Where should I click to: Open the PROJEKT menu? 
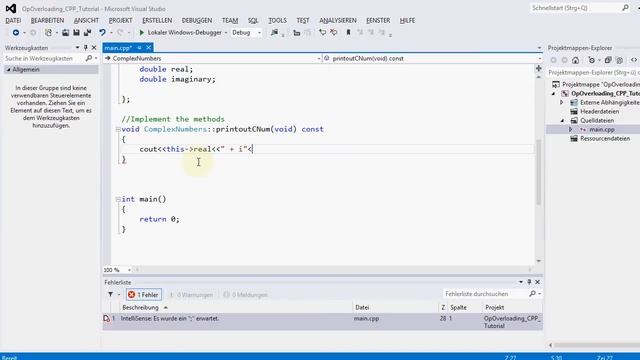coord(120,20)
